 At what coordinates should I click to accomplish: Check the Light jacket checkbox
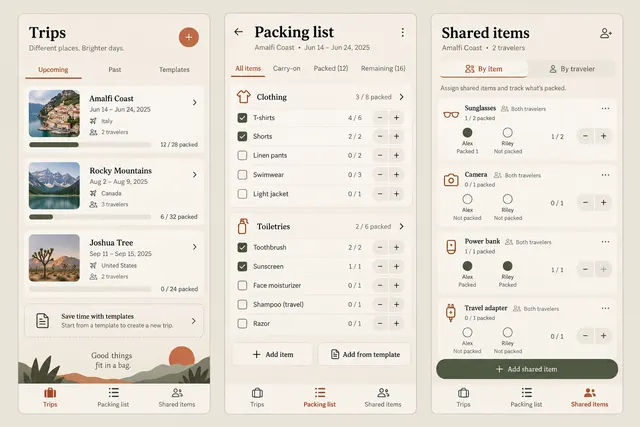242,194
